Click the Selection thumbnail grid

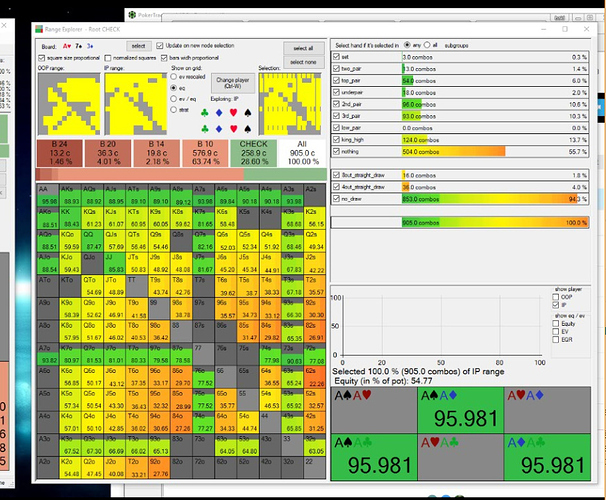click(x=290, y=104)
